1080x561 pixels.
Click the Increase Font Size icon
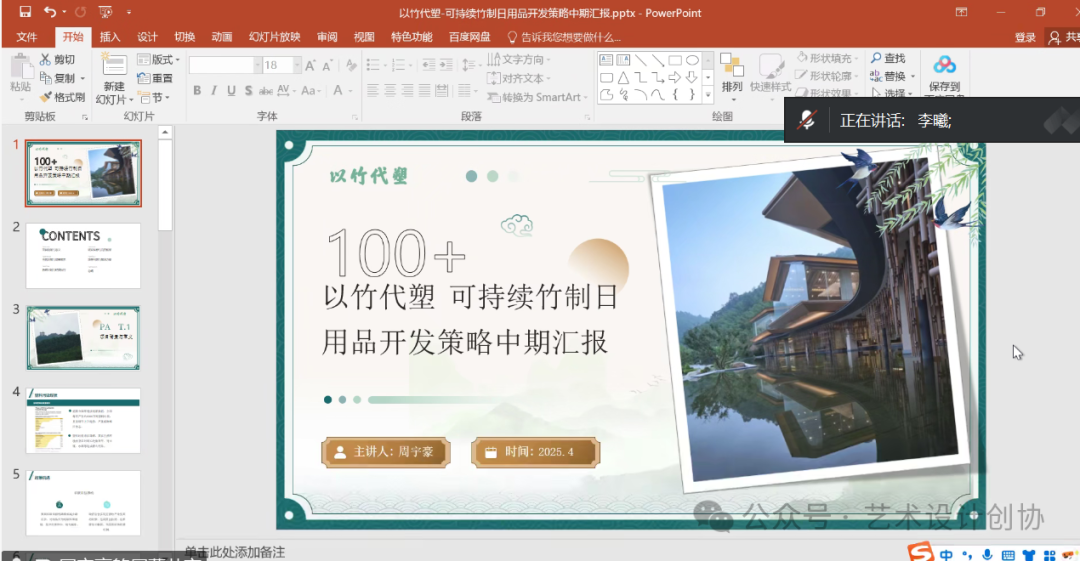[x=310, y=65]
